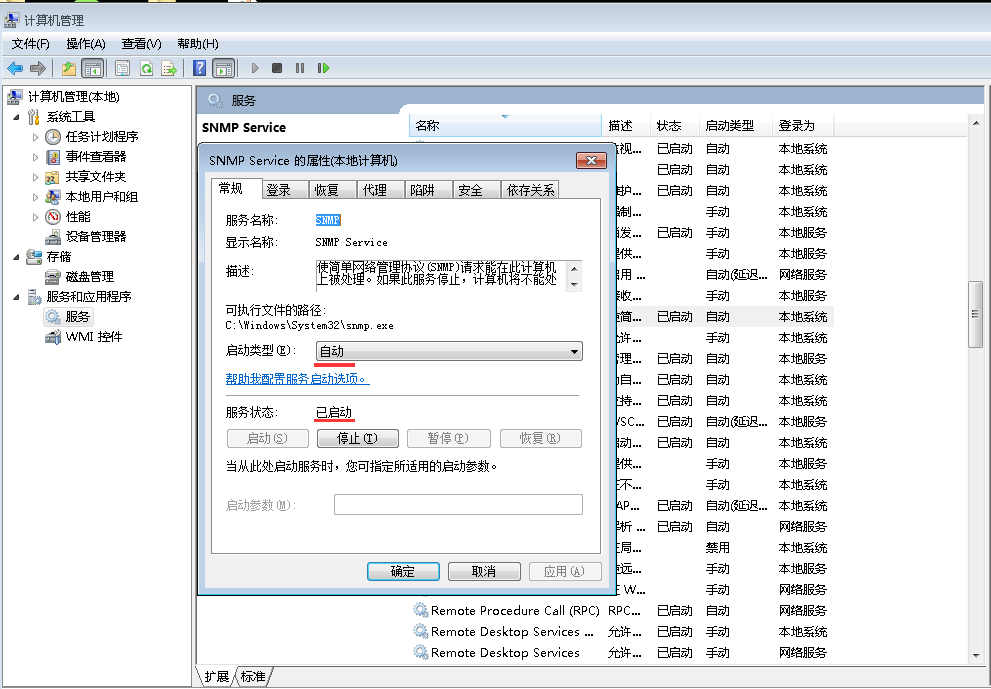This screenshot has width=991, height=689.
Task: Click the Up one level folder icon
Action: click(x=69, y=68)
